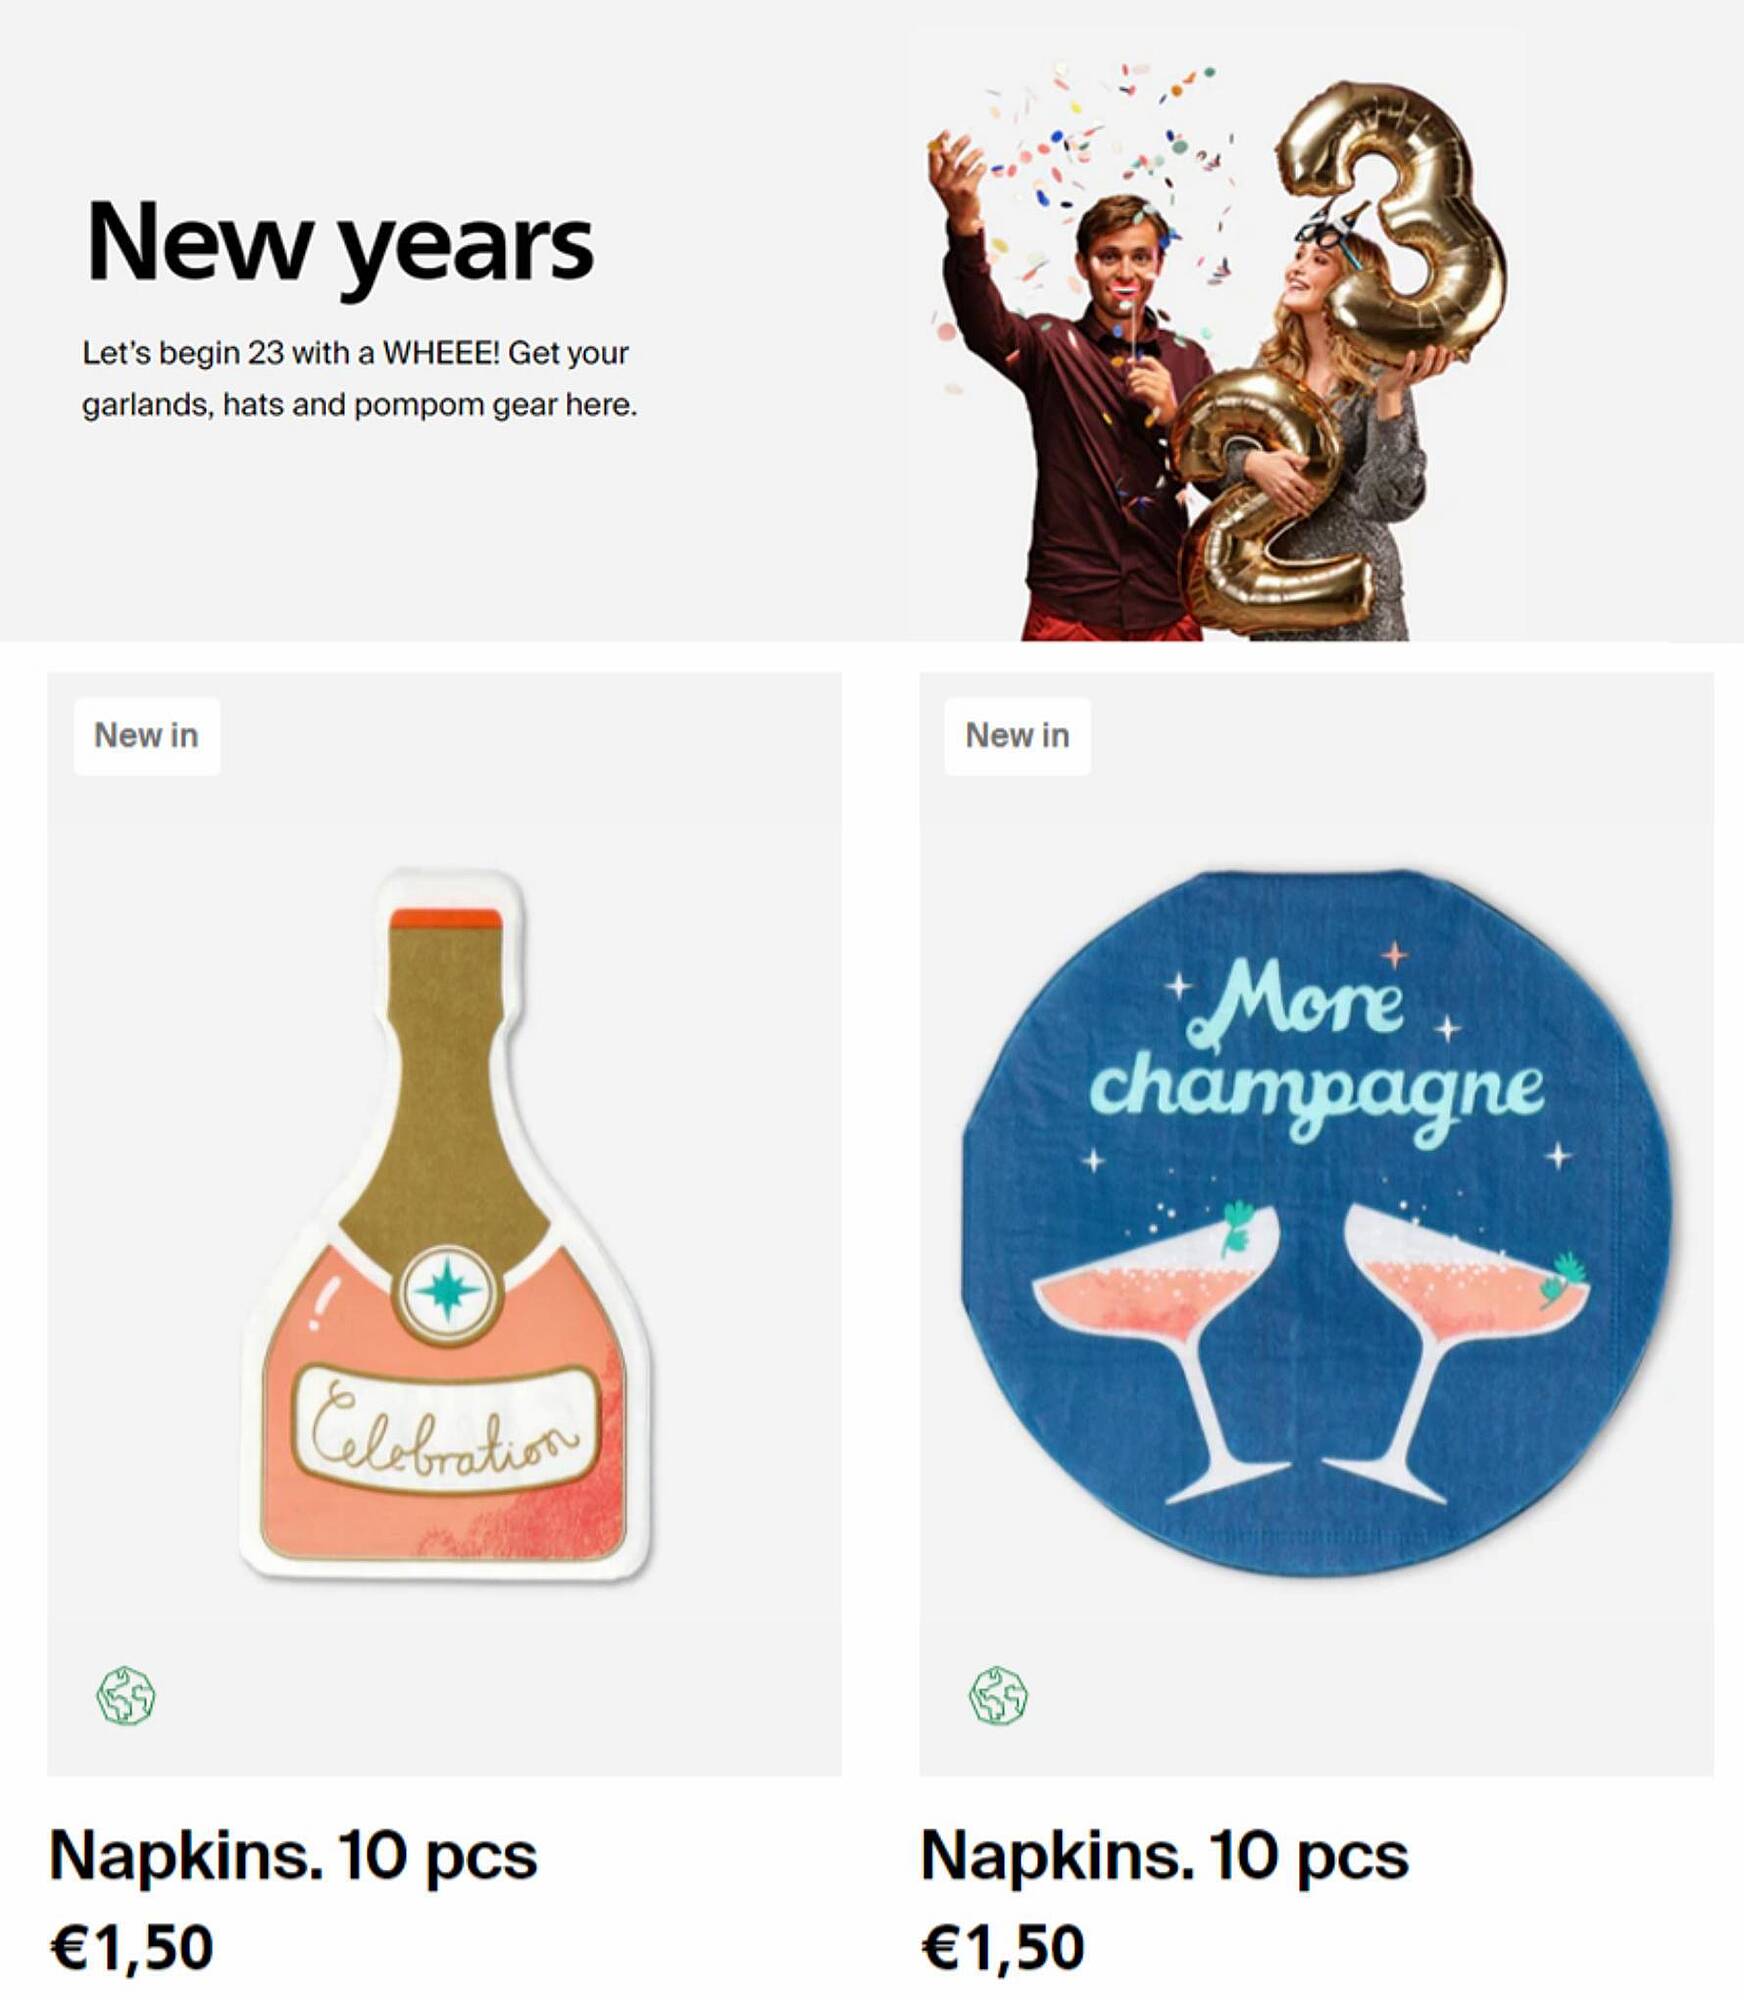1744x2000 pixels.
Task: Click the More champagne lettering on blue napkin
Action: pyautogui.click(x=1318, y=1050)
